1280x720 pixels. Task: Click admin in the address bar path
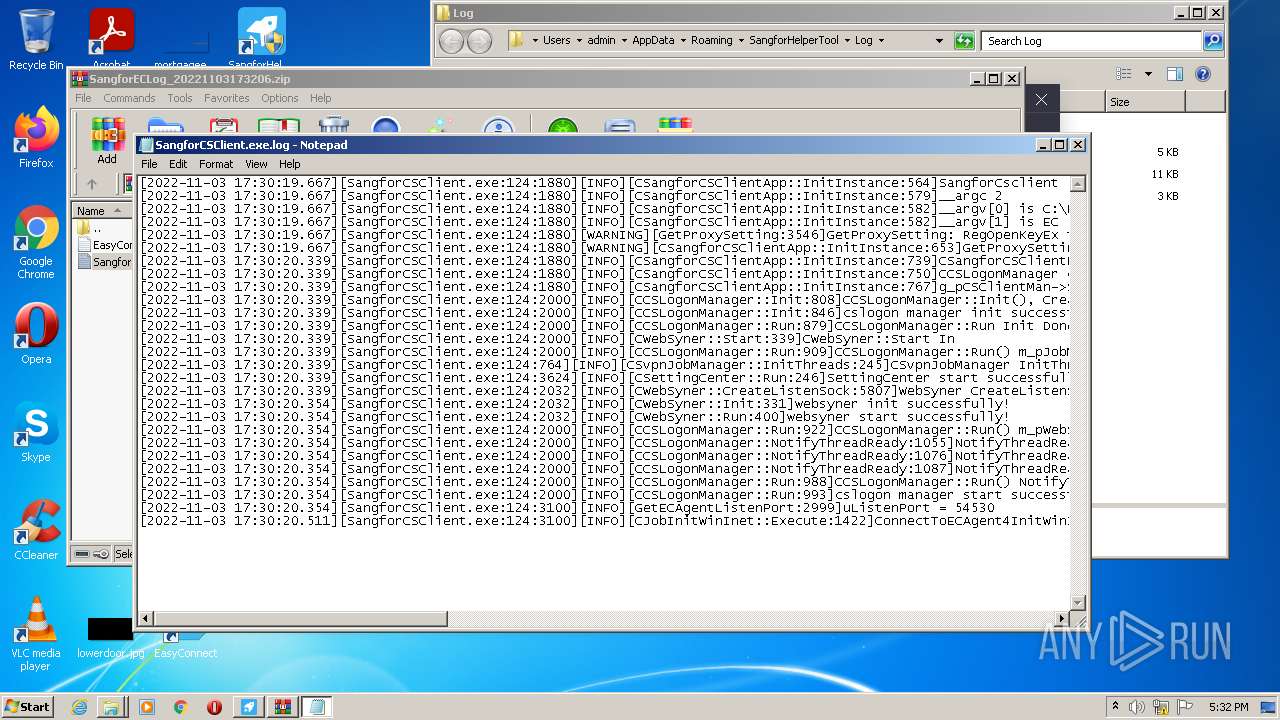coord(601,41)
